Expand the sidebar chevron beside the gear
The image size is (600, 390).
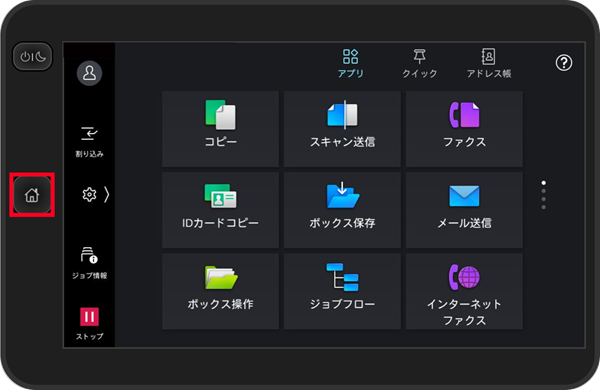(107, 195)
